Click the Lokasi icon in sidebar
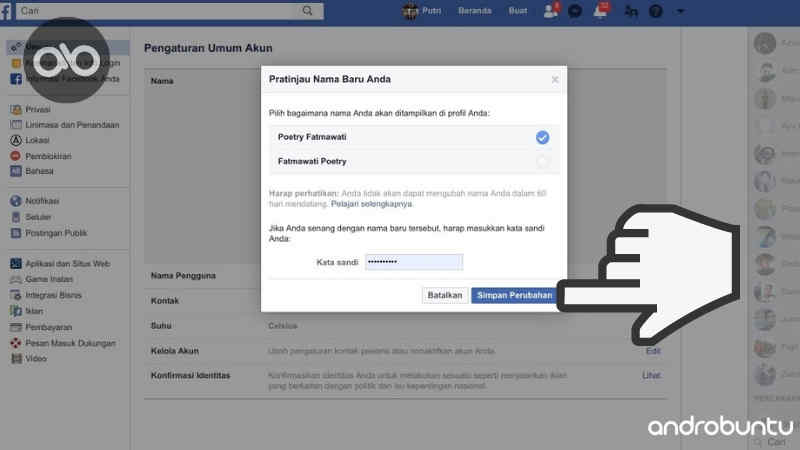The image size is (800, 450). coord(16,140)
